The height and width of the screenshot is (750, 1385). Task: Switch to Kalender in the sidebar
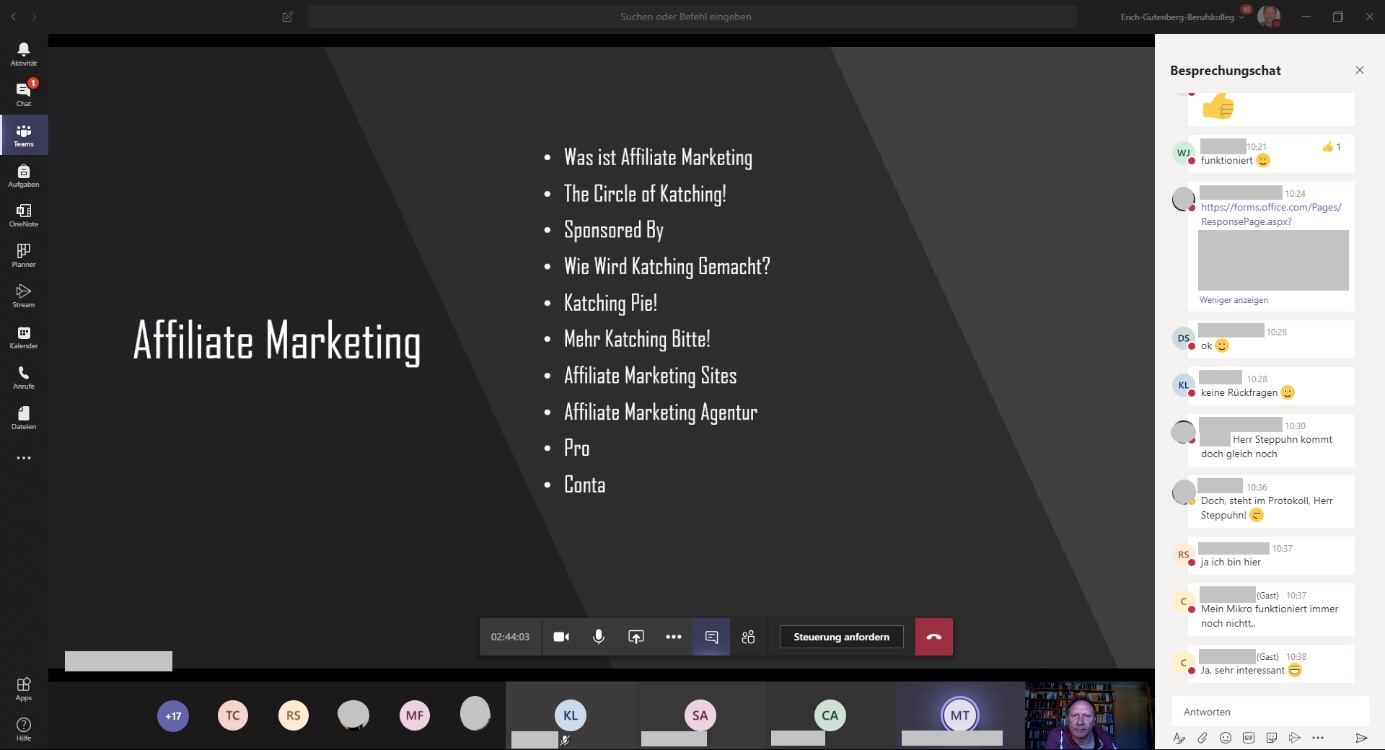pyautogui.click(x=22, y=337)
